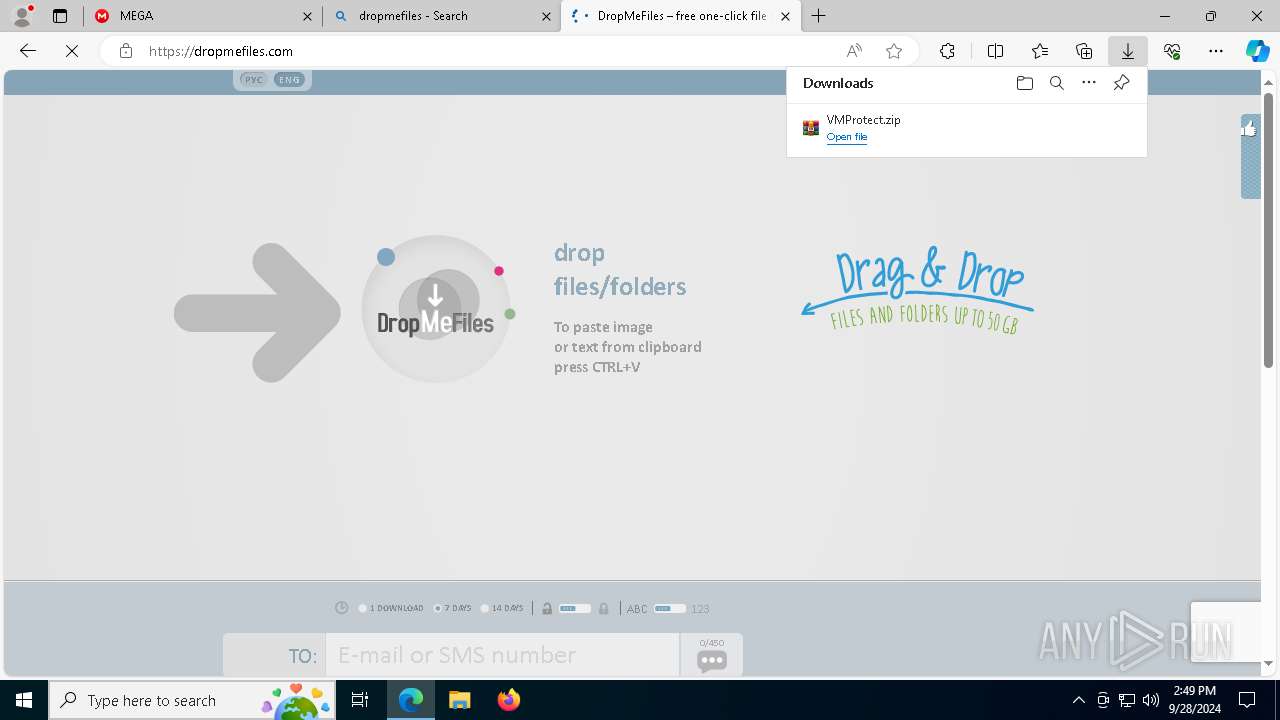Search downloads with magnifier icon
This screenshot has height=720, width=1280.
1056,83
